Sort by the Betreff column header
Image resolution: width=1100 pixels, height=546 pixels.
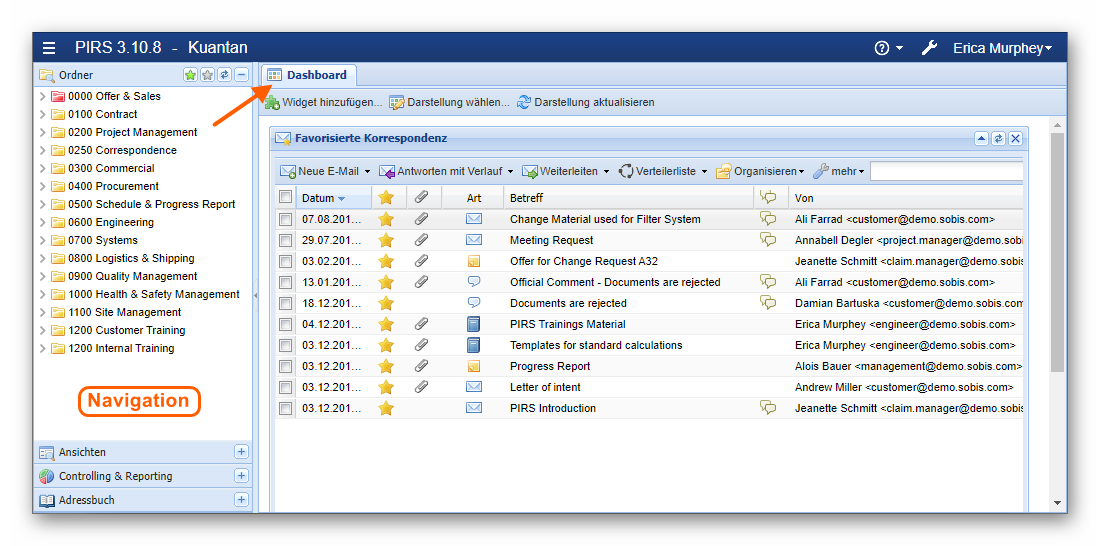[x=629, y=198]
